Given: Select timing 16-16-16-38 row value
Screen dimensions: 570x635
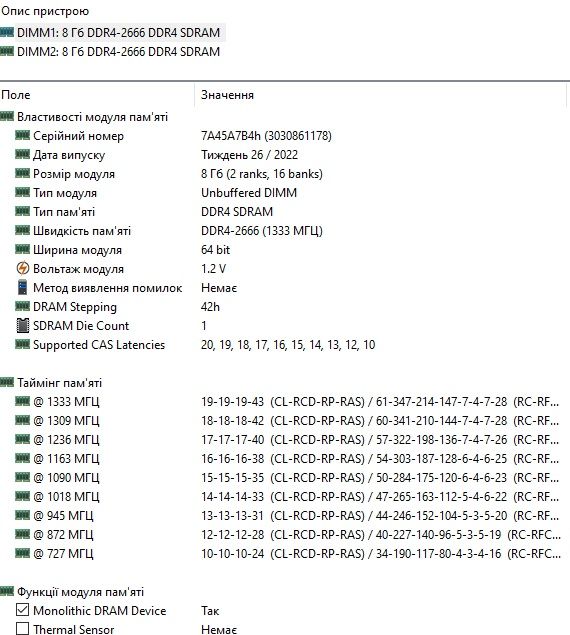Looking at the screenshot, I should tap(380, 459).
